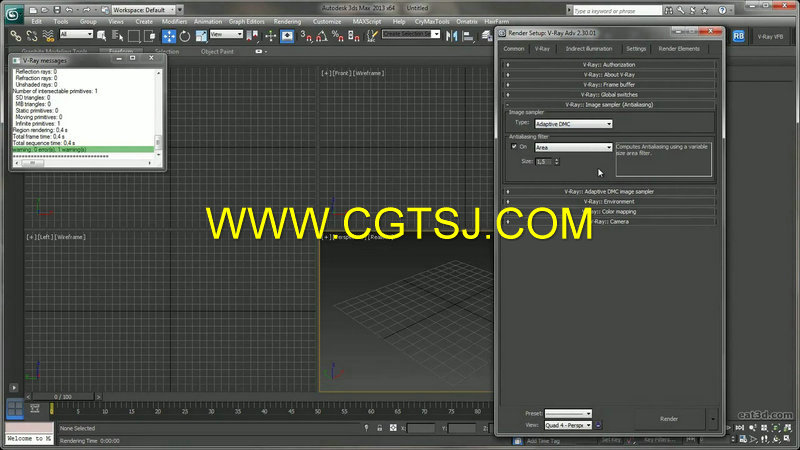Click the Render button
Screen dimensions: 800x450
pos(669,419)
